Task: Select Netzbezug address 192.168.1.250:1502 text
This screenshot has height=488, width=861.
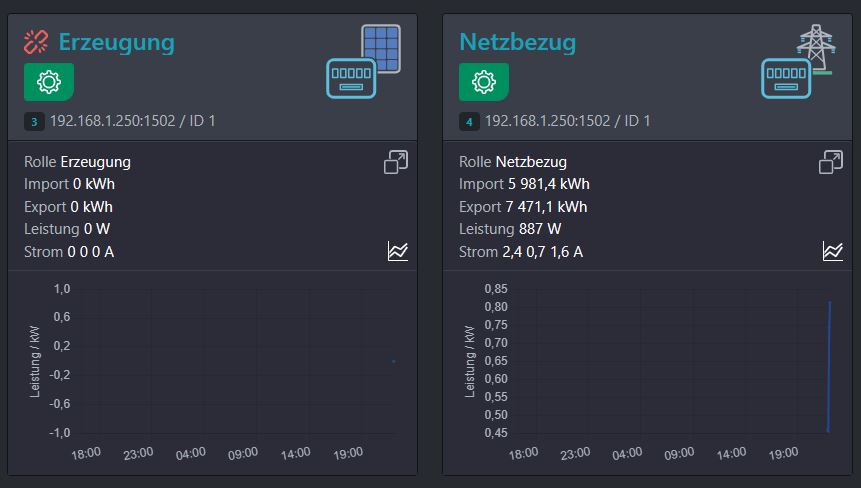Action: click(547, 121)
